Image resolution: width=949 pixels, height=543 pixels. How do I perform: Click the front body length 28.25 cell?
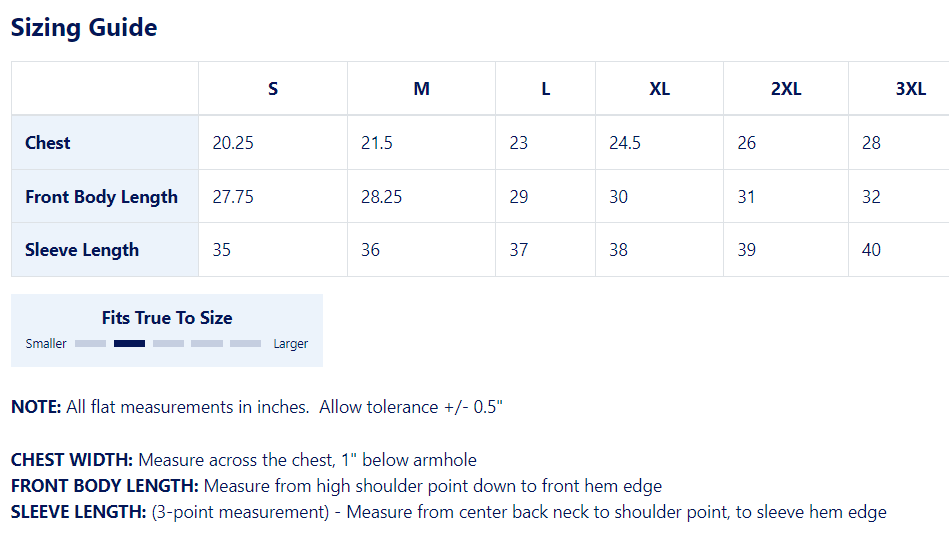381,197
